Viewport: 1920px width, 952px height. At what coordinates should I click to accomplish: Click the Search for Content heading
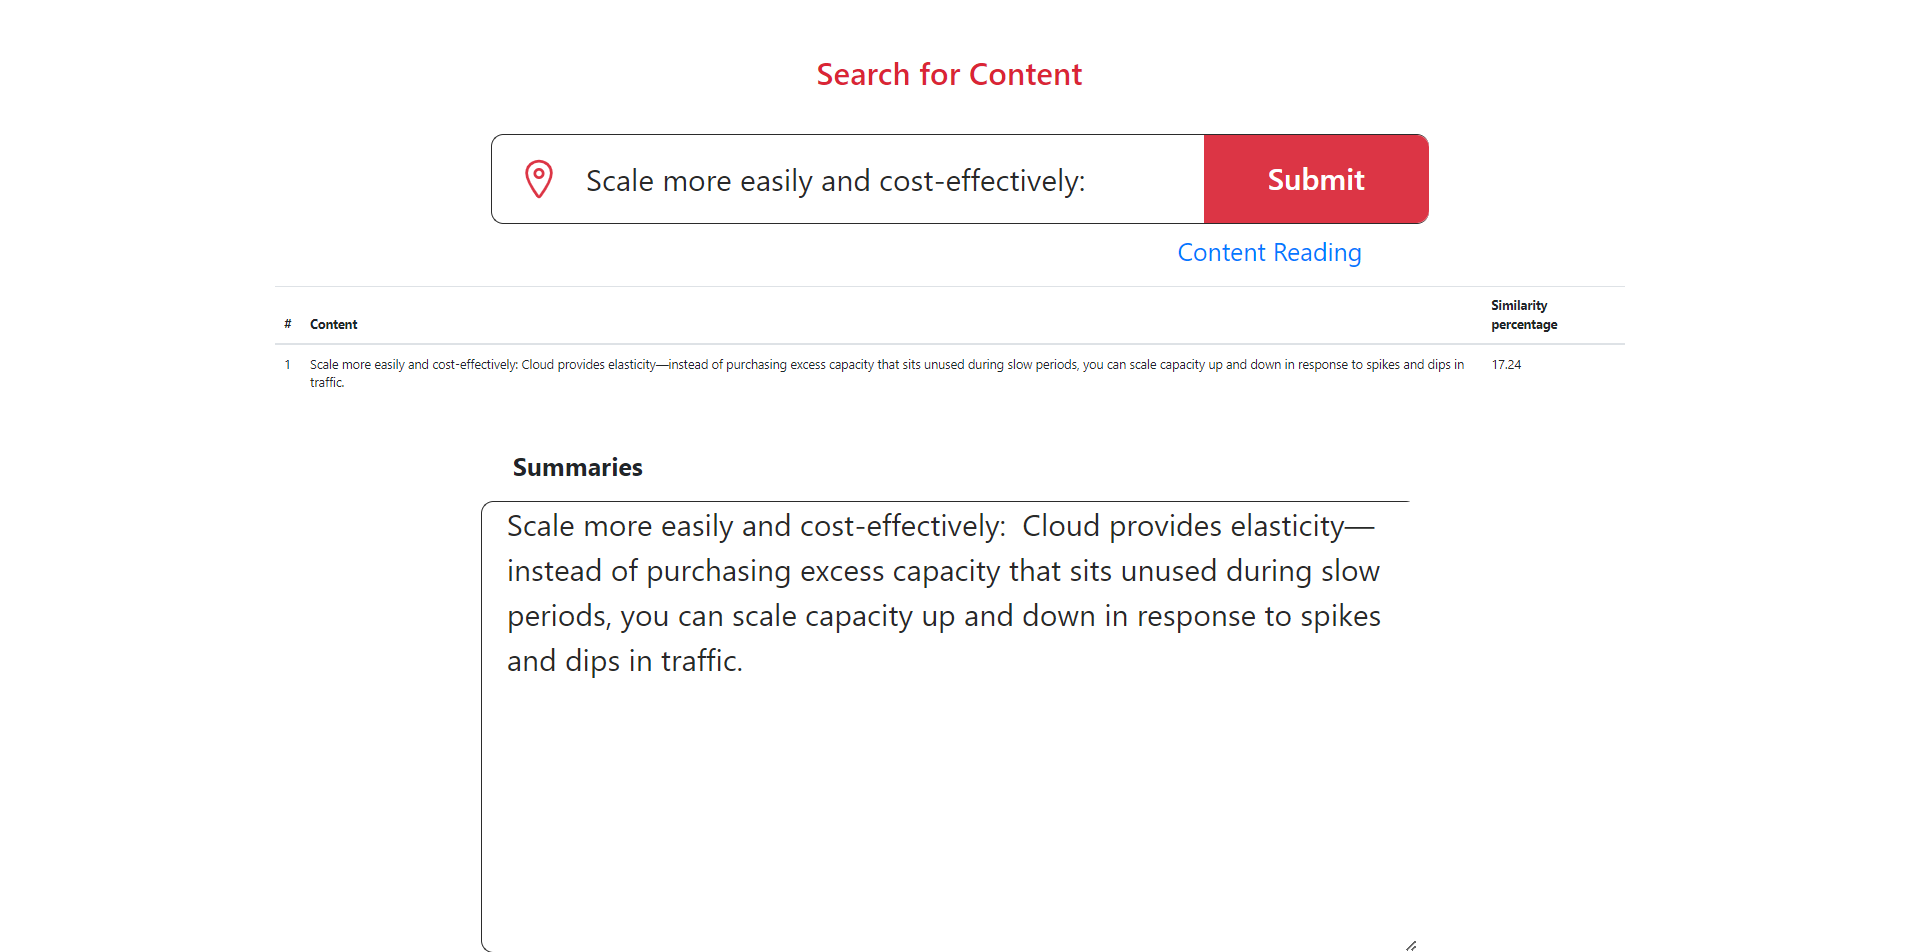(948, 73)
